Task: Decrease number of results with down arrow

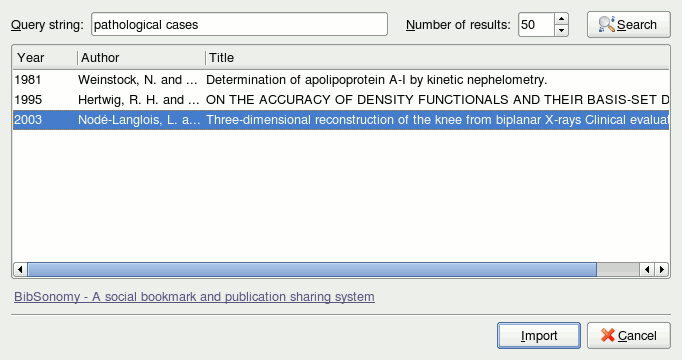Action: tap(562, 30)
